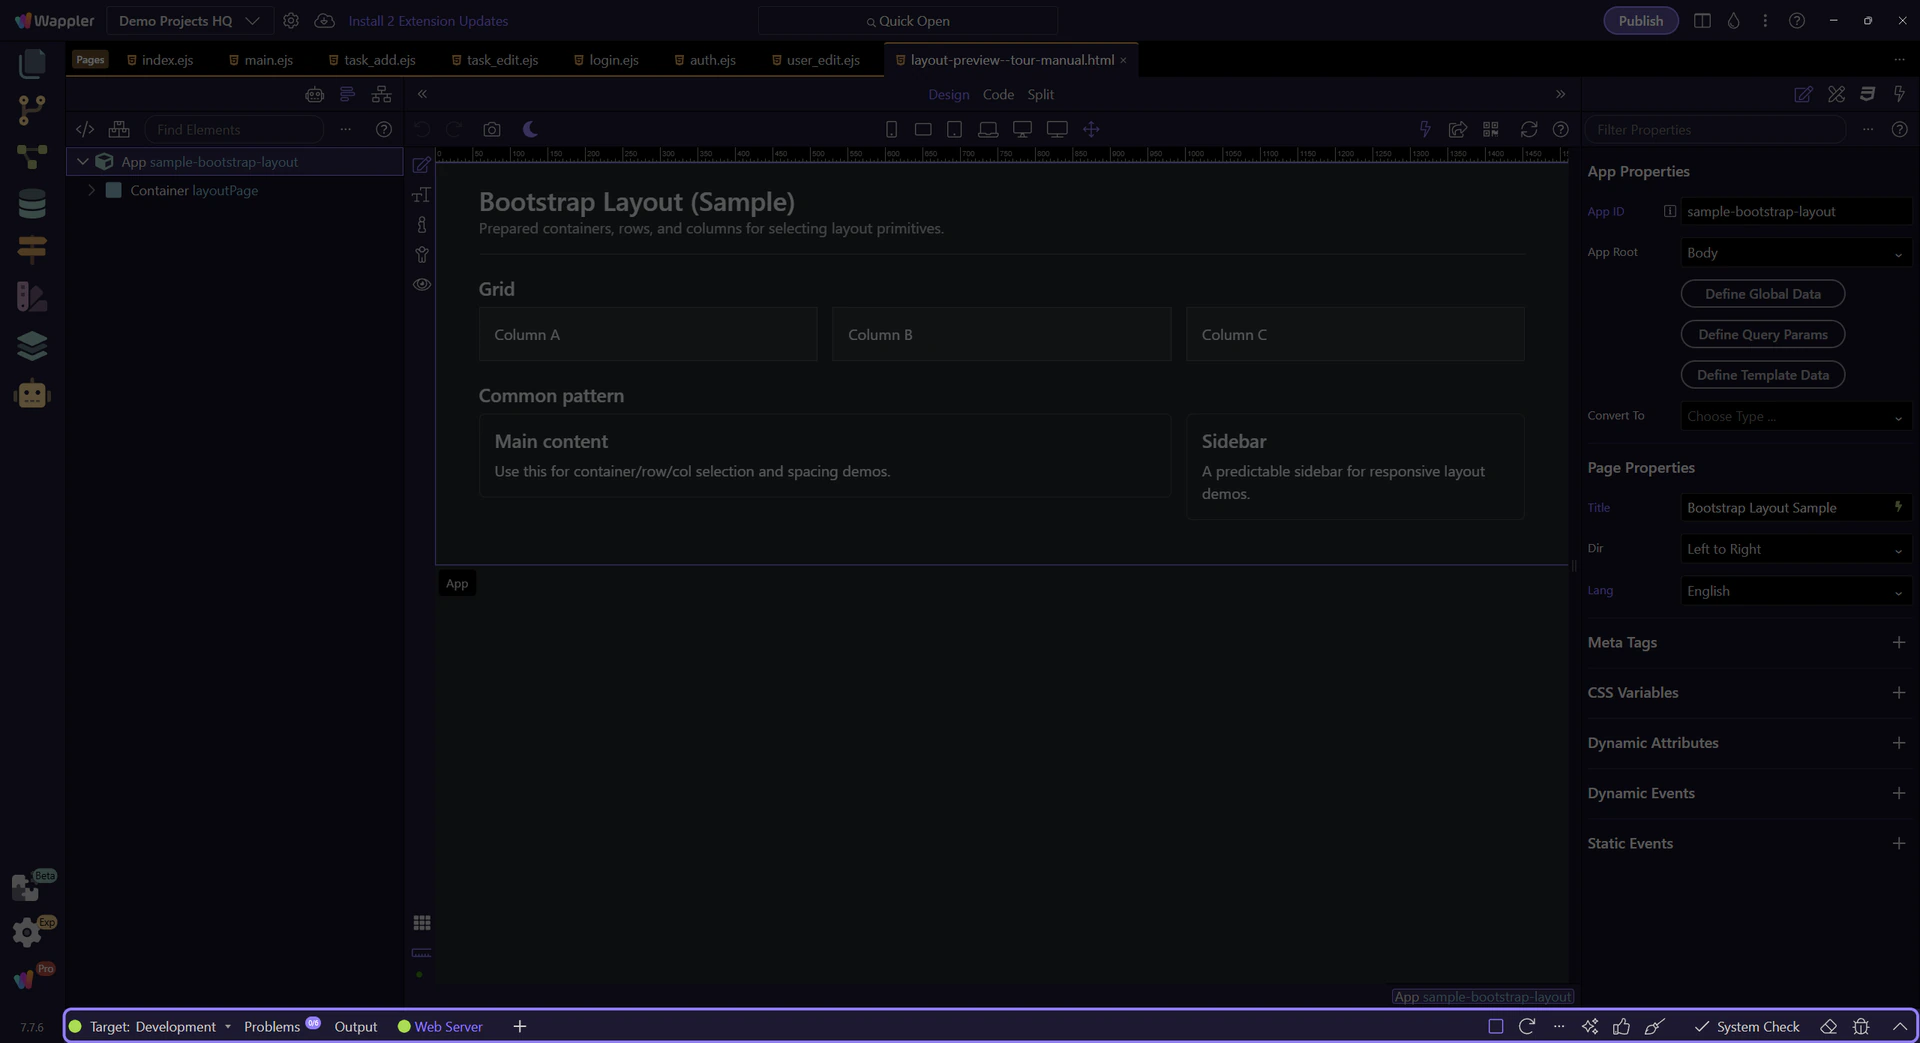
Task: Open the Database Manager sidebar icon
Action: pos(32,203)
